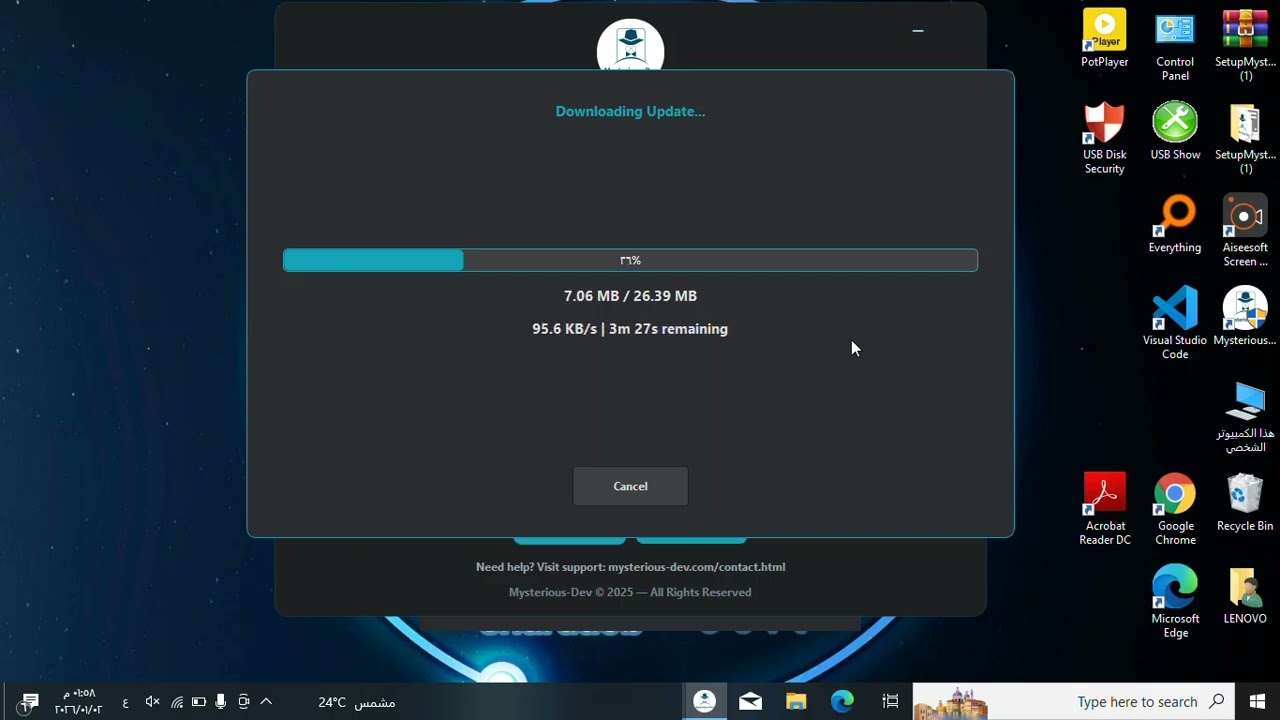Viewport: 1280px width, 720px height.
Task: Open the Mail app from taskbar
Action: point(750,702)
